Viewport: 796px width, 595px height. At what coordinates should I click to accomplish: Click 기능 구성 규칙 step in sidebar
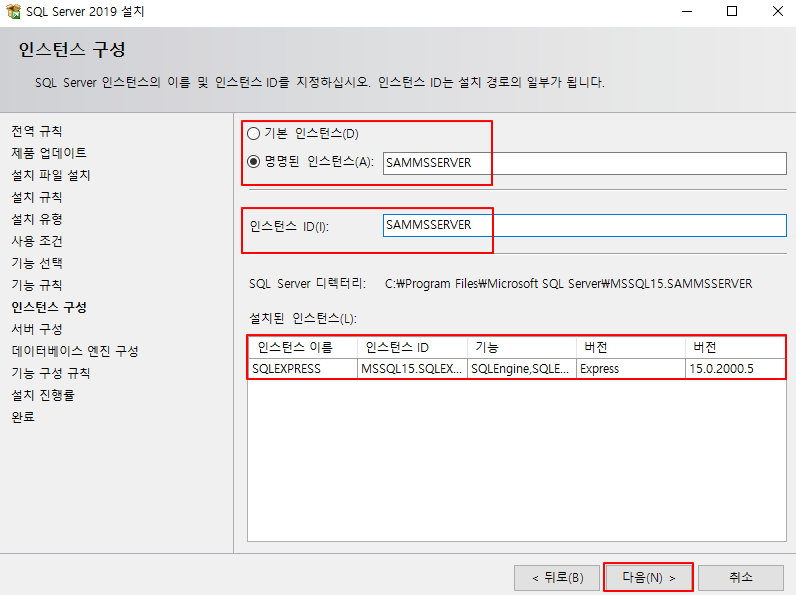(51, 373)
